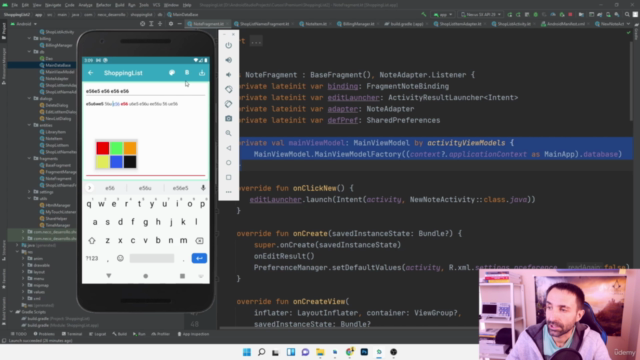Collapse the dialogs folder
This screenshot has width=640, height=360.
29,98
